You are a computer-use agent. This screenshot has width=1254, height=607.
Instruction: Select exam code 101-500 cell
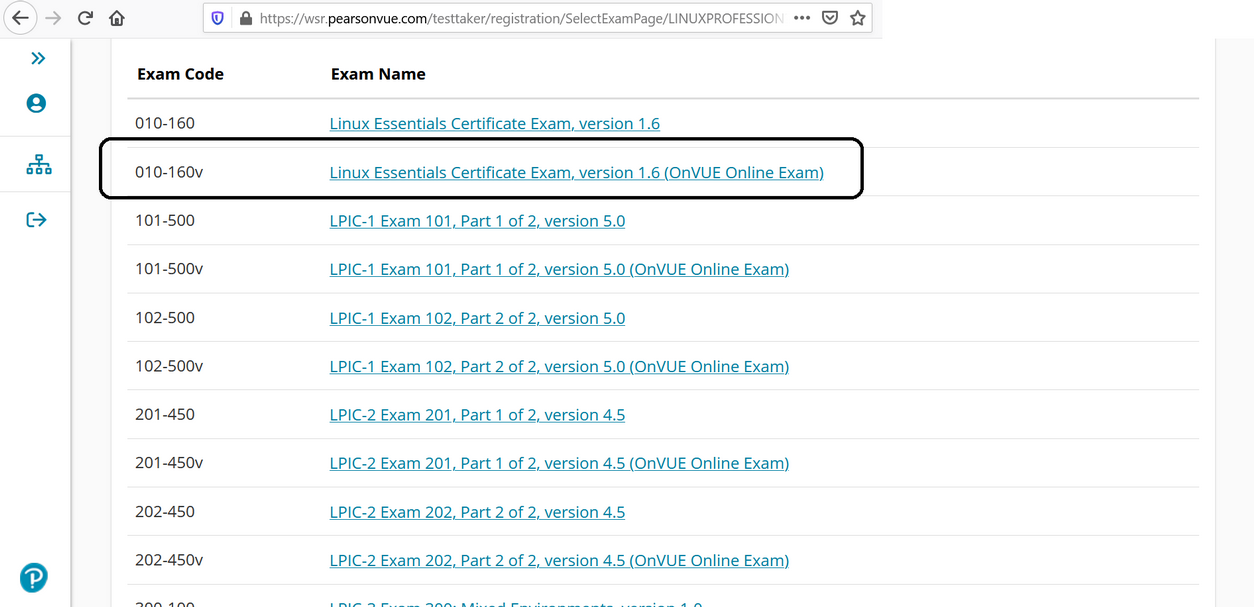pos(165,220)
